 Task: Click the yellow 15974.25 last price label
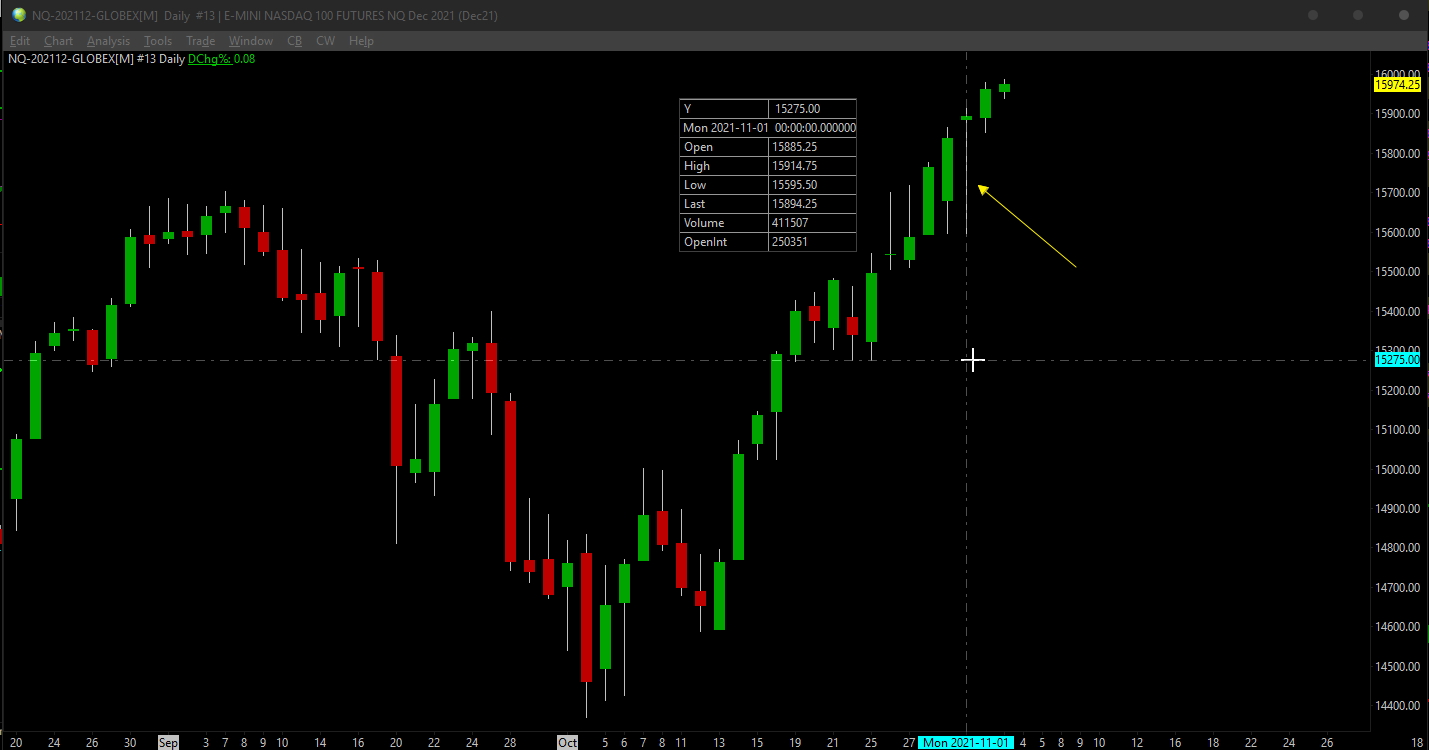[x=1397, y=85]
